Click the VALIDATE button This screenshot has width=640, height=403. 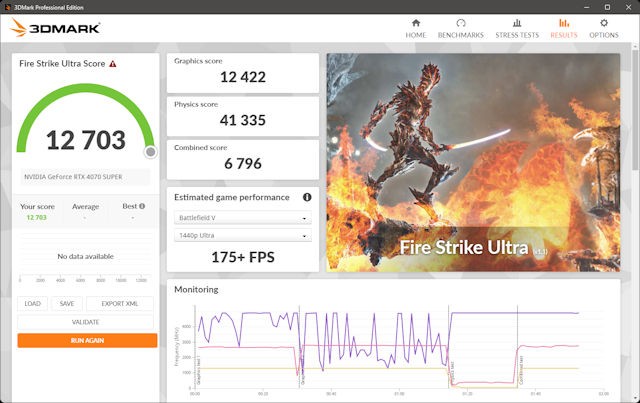click(85, 322)
